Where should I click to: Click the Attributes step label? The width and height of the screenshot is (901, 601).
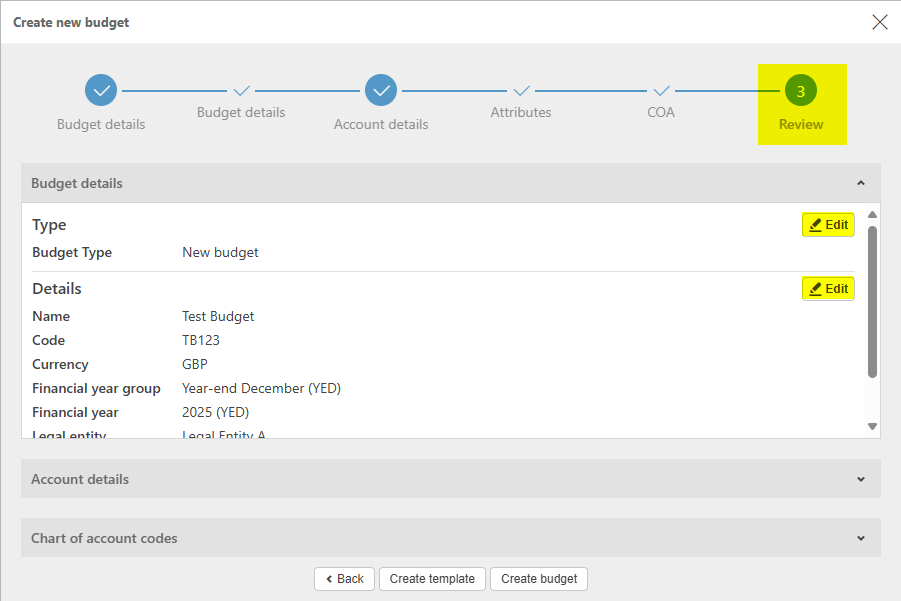pyautogui.click(x=521, y=113)
